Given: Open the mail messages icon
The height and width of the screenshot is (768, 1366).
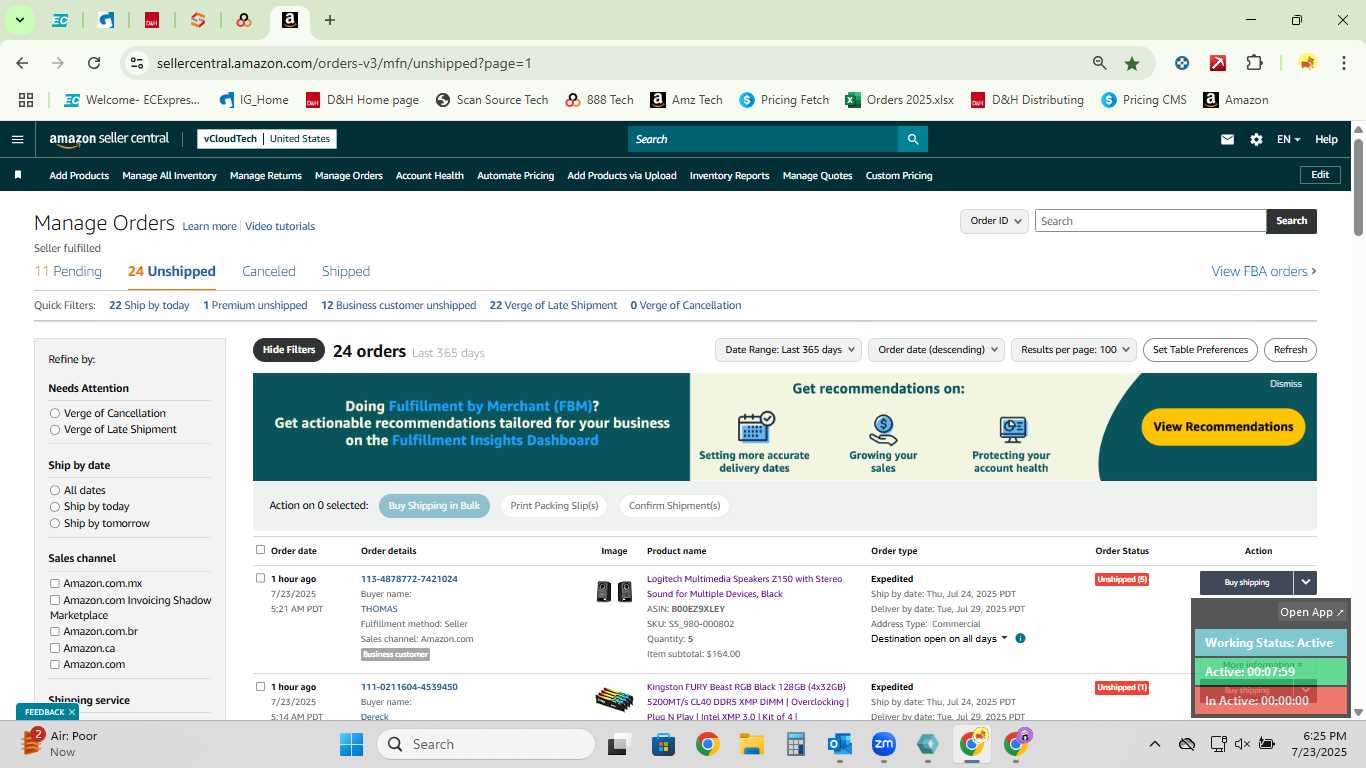Looking at the screenshot, I should (x=1227, y=139).
